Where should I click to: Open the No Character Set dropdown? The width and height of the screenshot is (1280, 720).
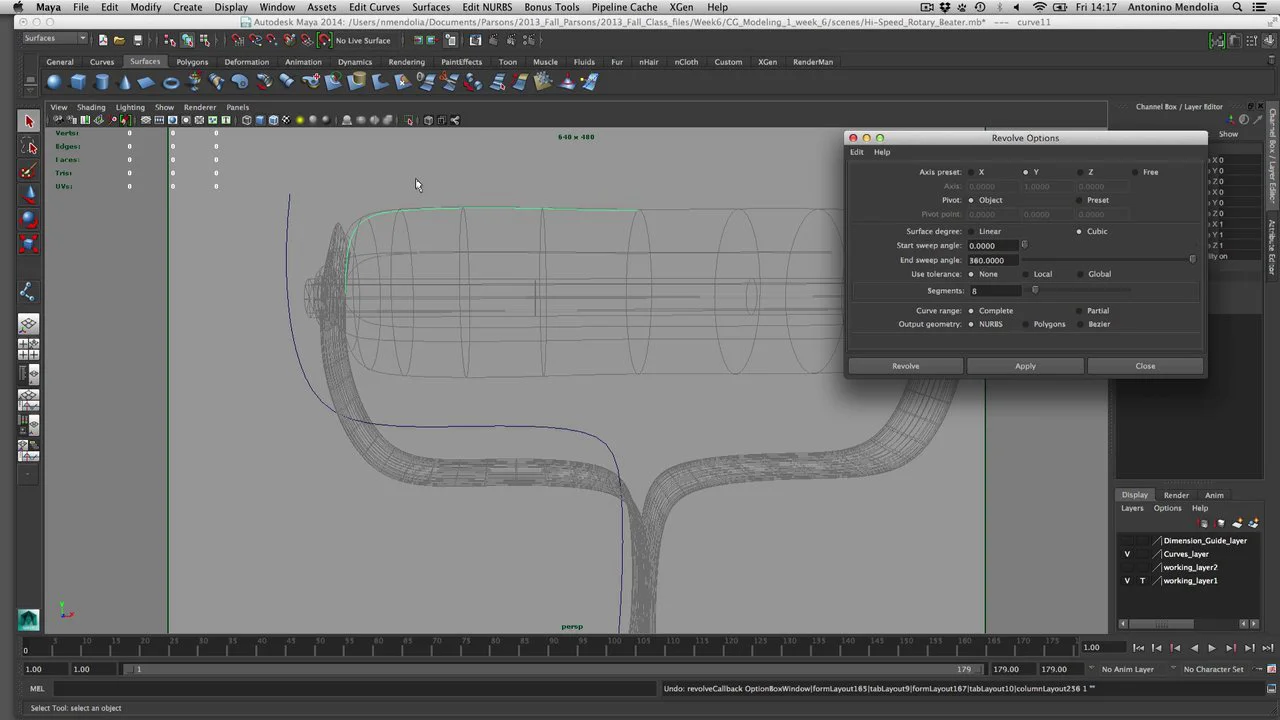point(1213,669)
